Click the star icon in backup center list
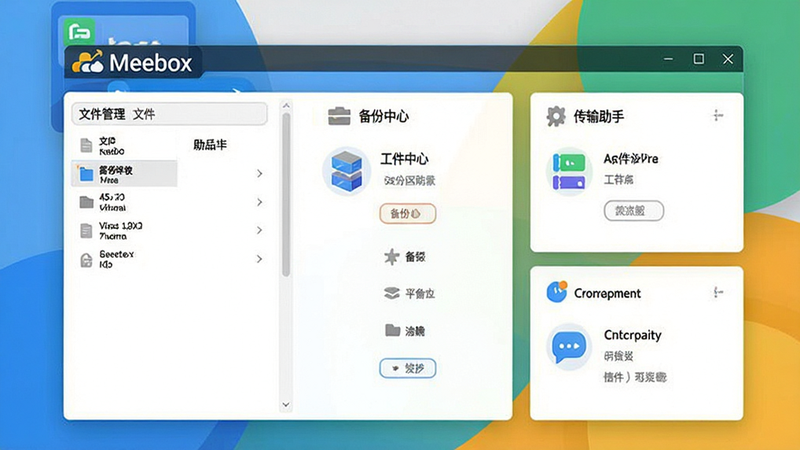800x450 pixels. pos(391,257)
